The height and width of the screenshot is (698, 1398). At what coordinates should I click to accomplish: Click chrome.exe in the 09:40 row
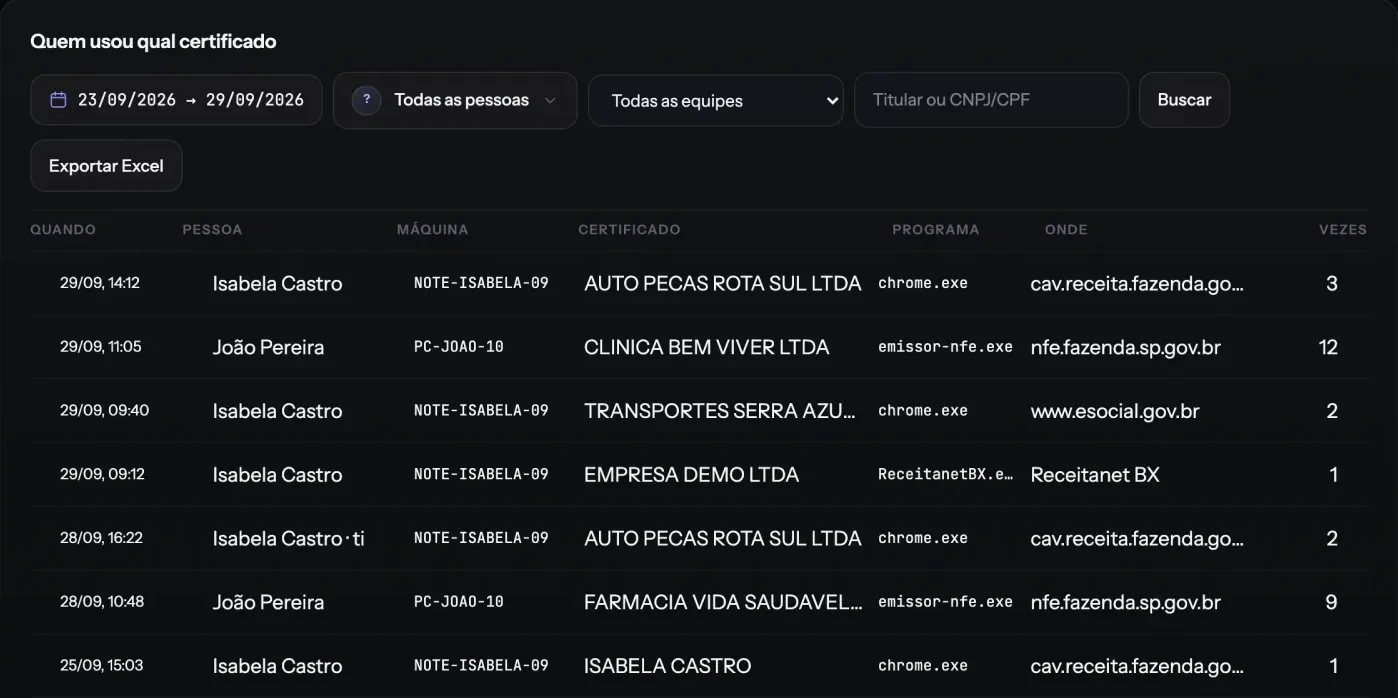point(923,410)
